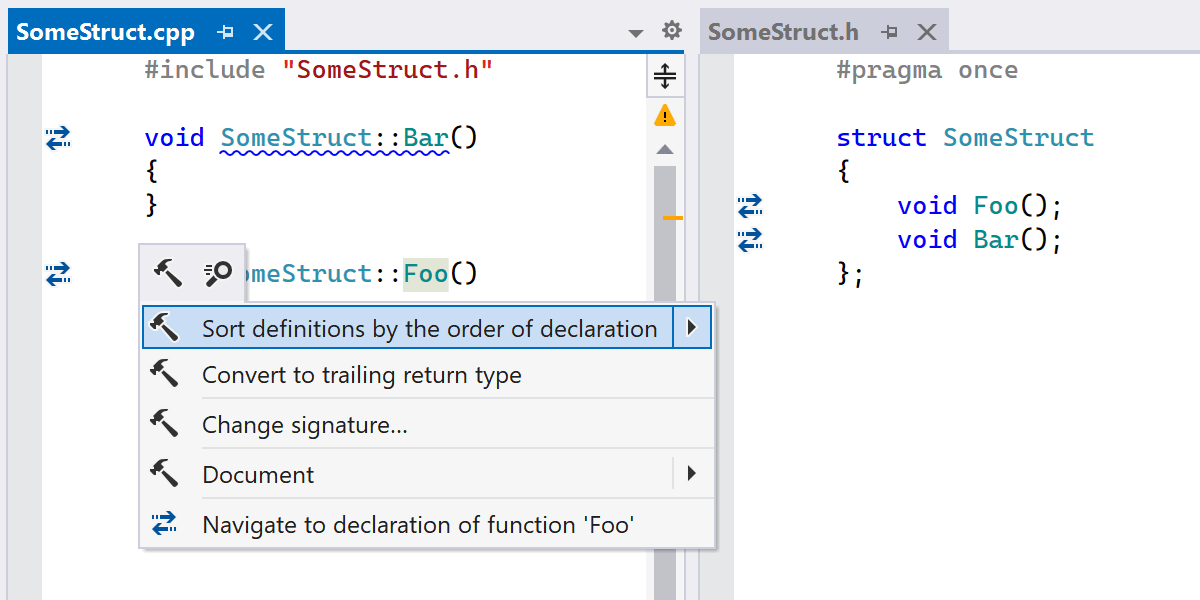Open the tab list dropdown arrow
Image resolution: width=1200 pixels, height=600 pixels.
point(635,33)
